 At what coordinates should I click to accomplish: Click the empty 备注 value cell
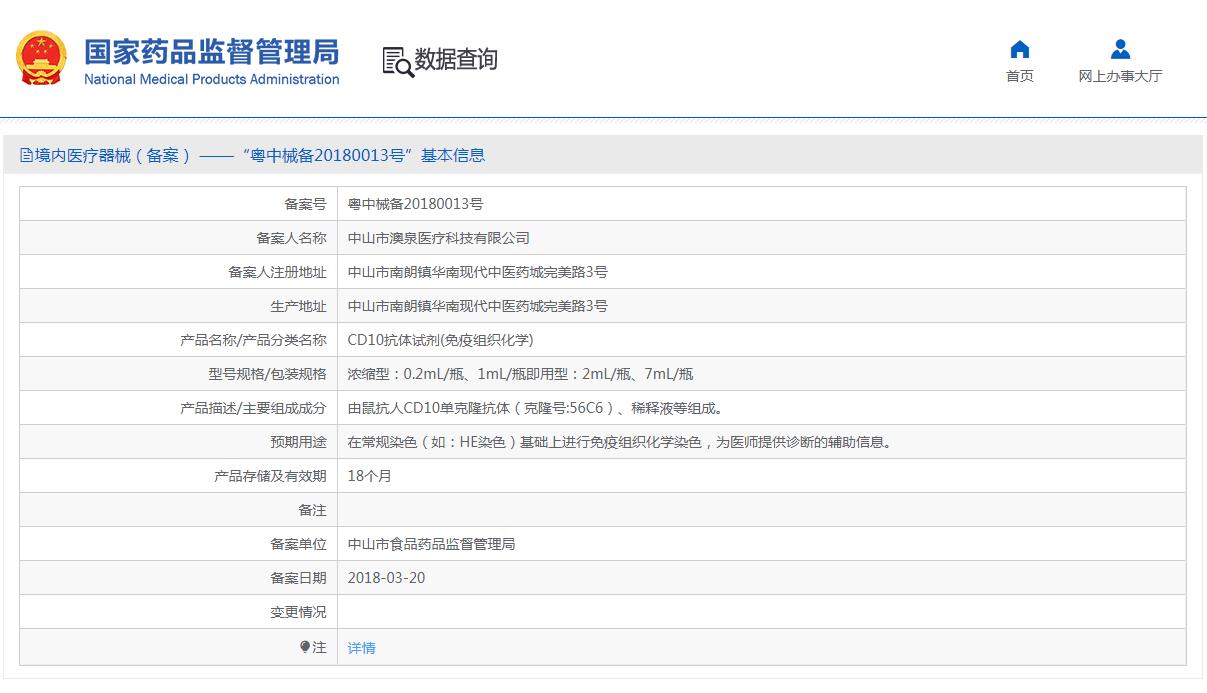pyautogui.click(x=762, y=510)
